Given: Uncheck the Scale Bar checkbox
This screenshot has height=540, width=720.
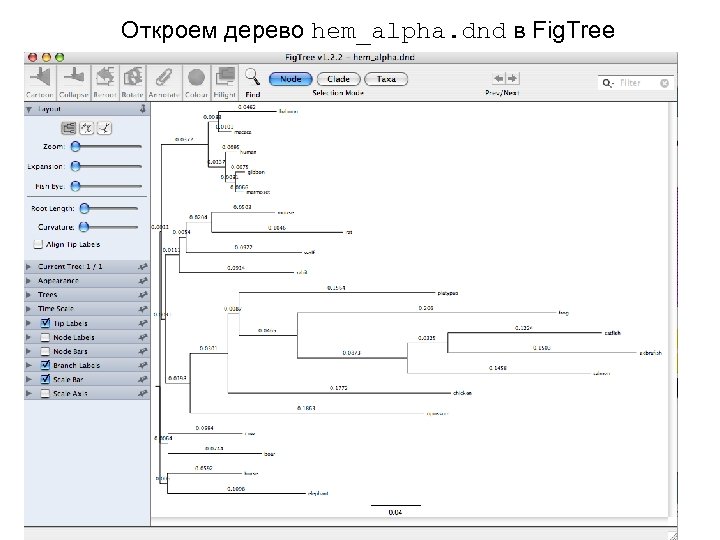Looking at the screenshot, I should pos(45,379).
